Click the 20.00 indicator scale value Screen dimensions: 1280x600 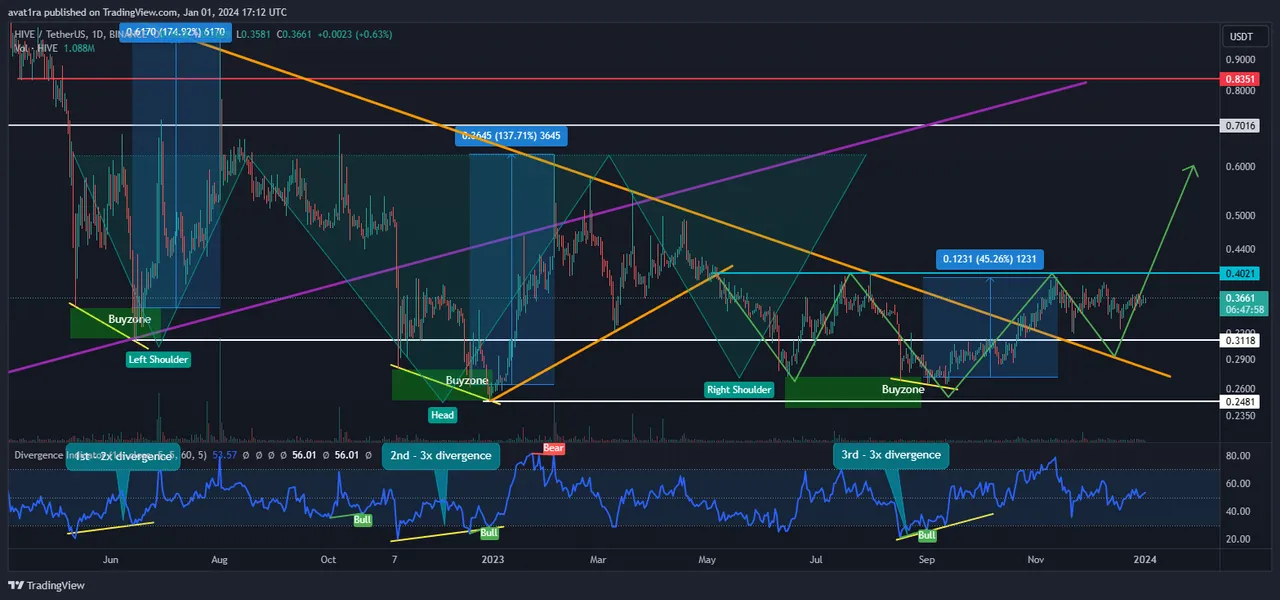pos(1236,539)
